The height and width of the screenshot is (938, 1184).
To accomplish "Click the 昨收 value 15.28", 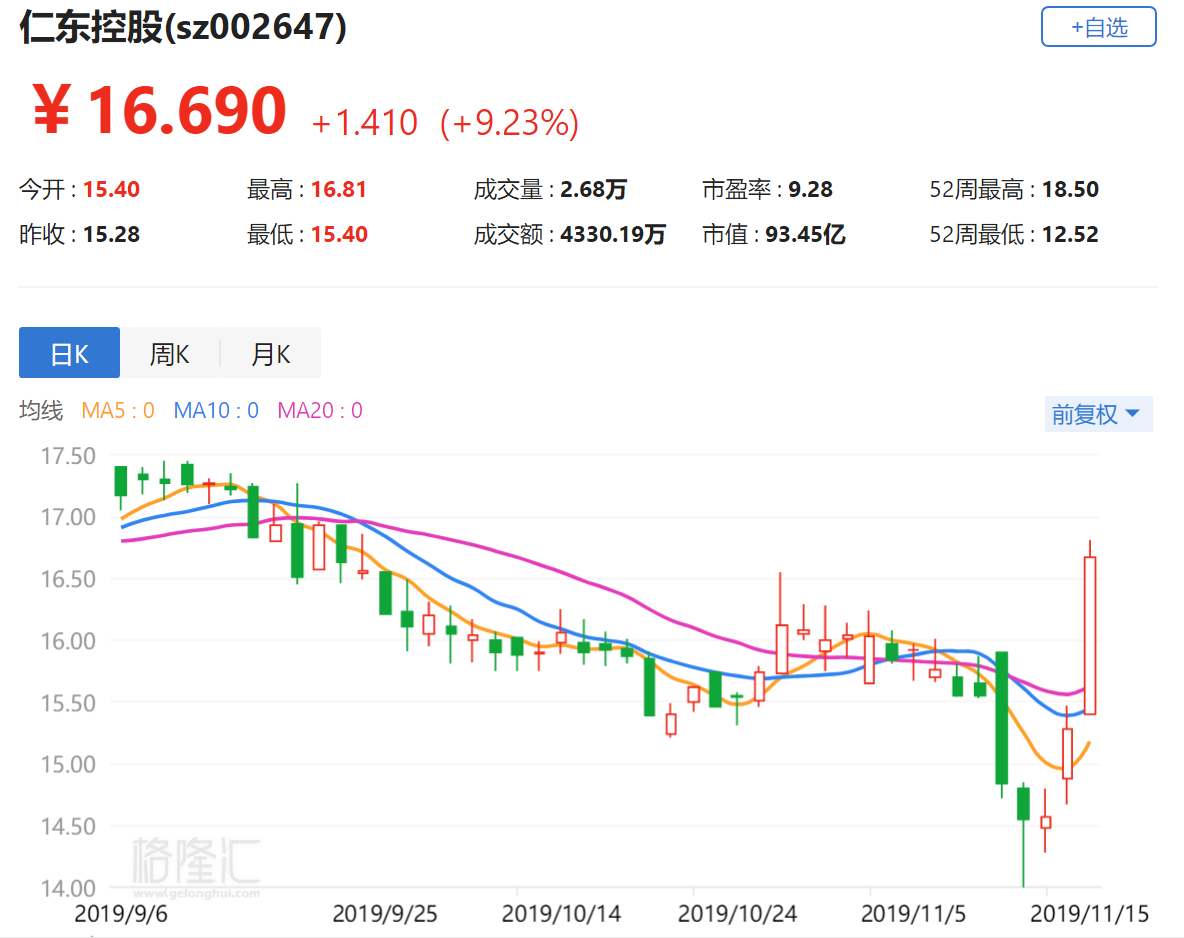I will click(112, 234).
